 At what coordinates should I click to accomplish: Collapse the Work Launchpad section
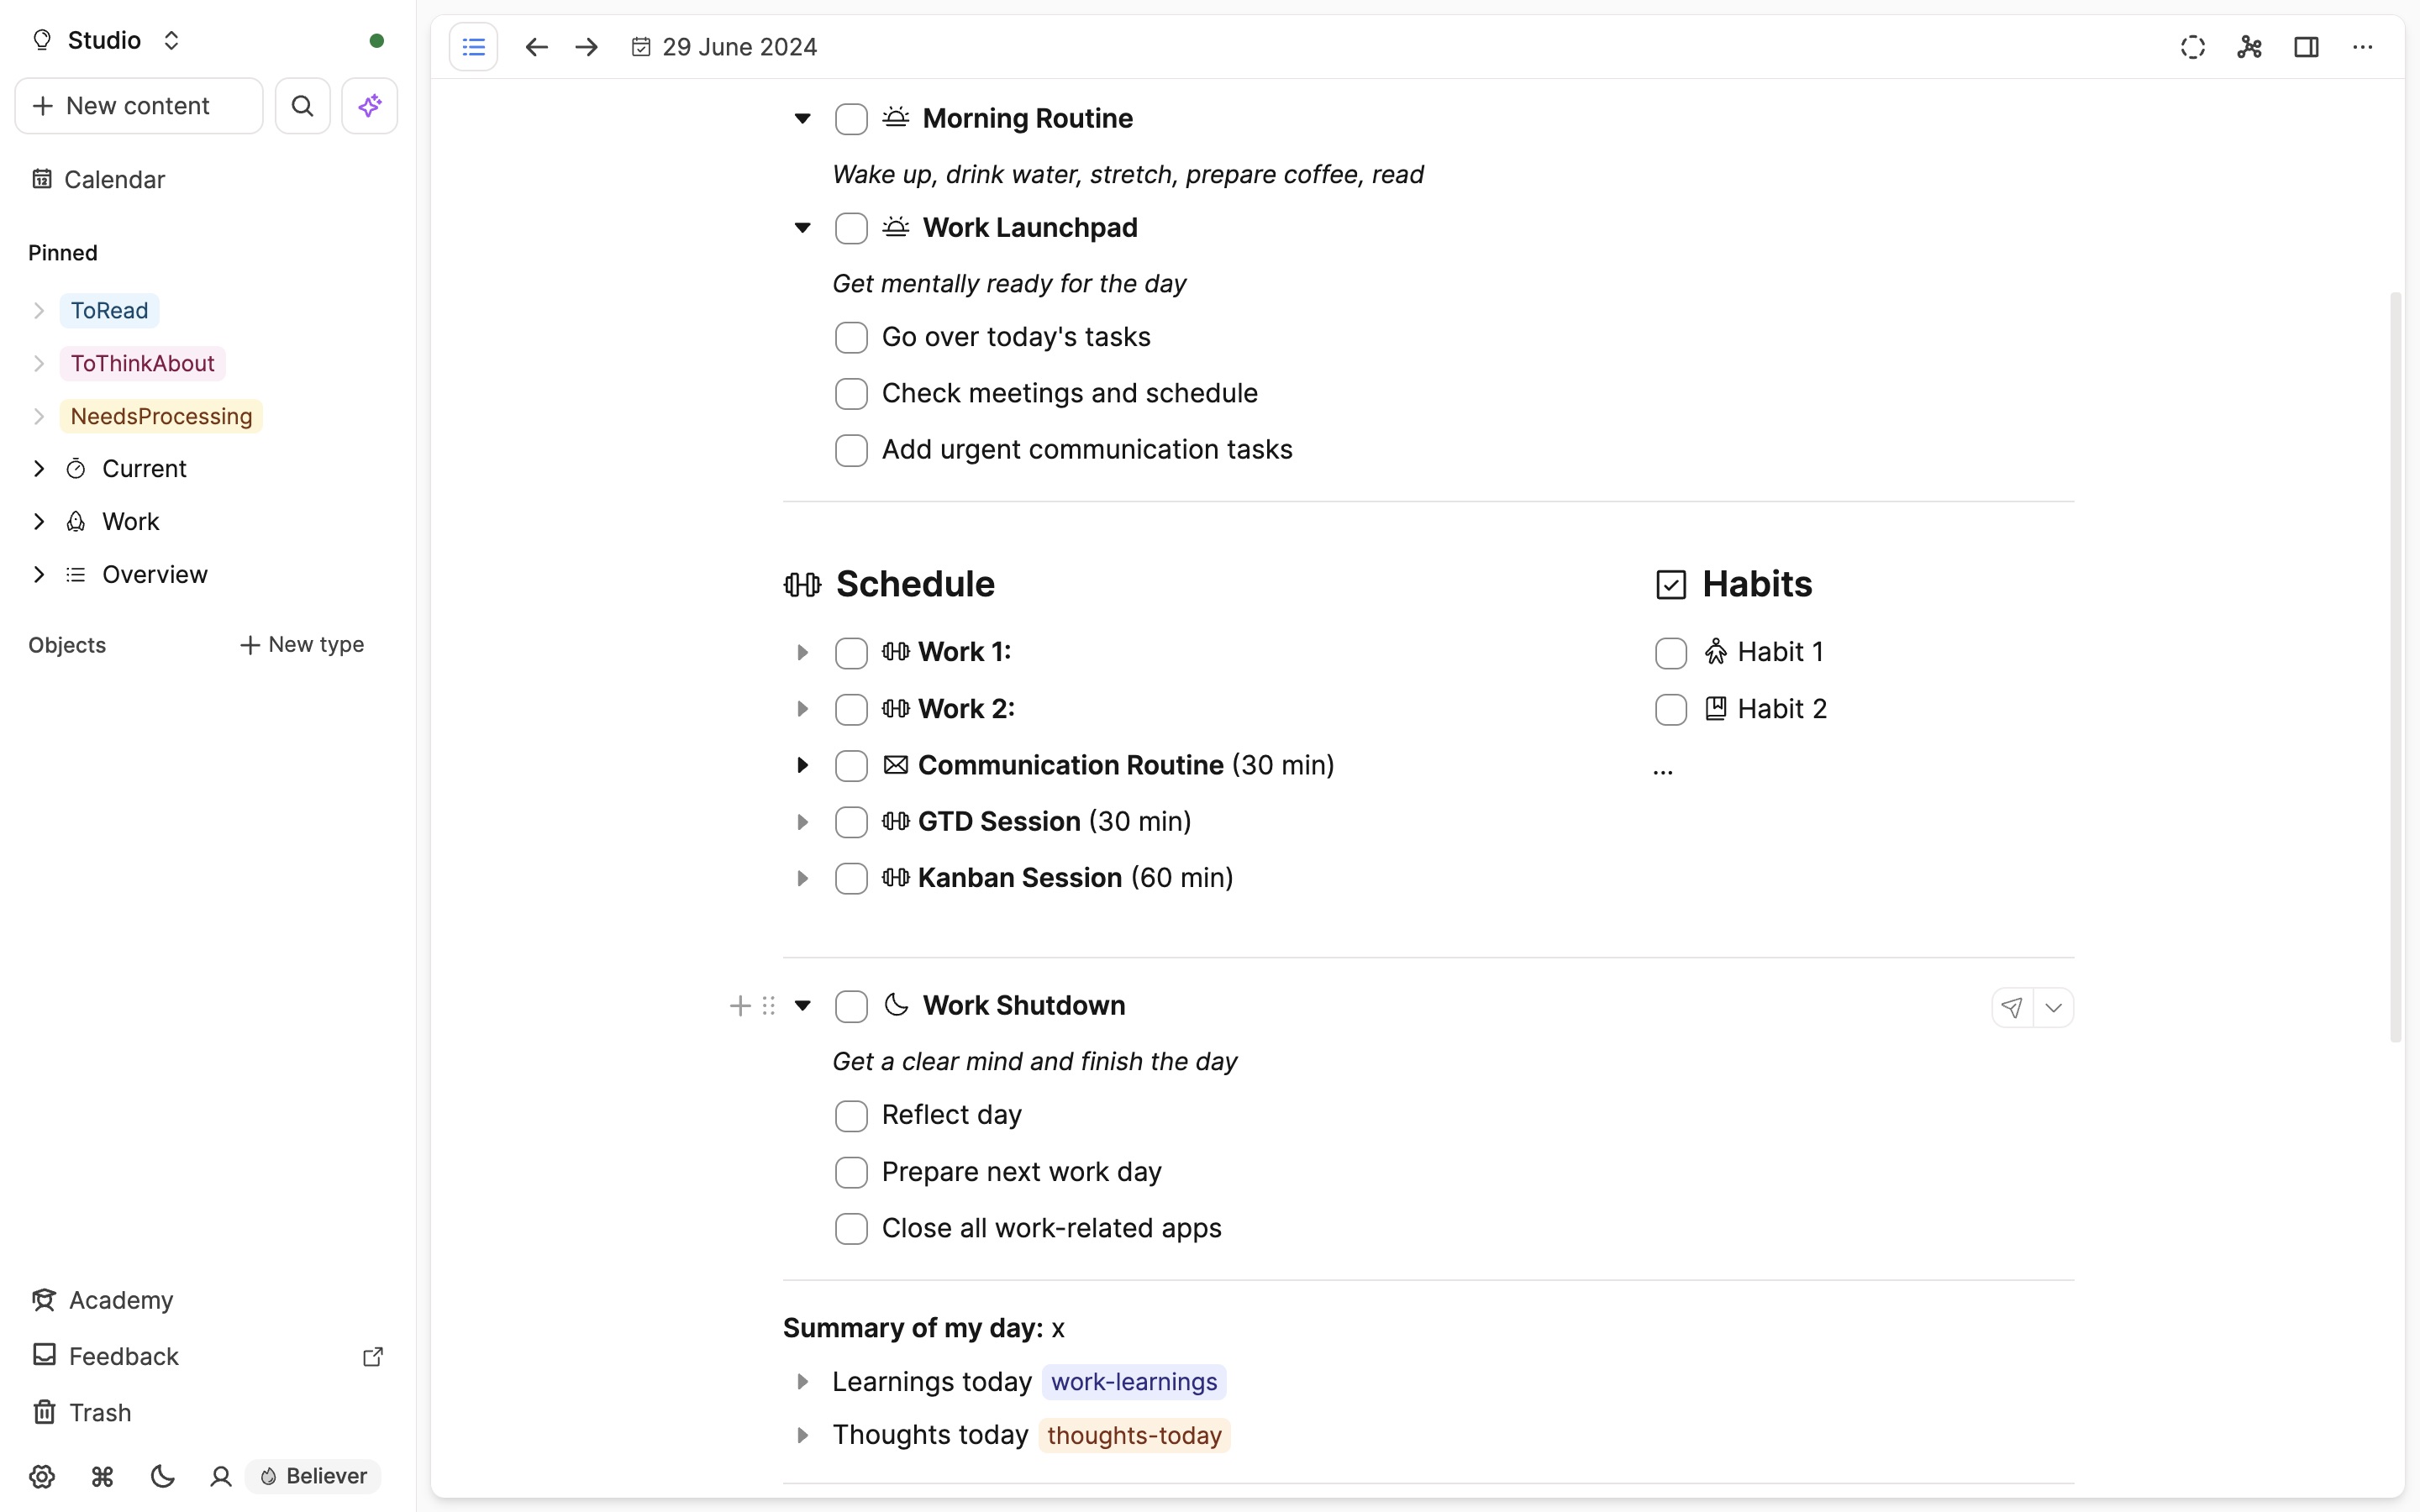[802, 228]
